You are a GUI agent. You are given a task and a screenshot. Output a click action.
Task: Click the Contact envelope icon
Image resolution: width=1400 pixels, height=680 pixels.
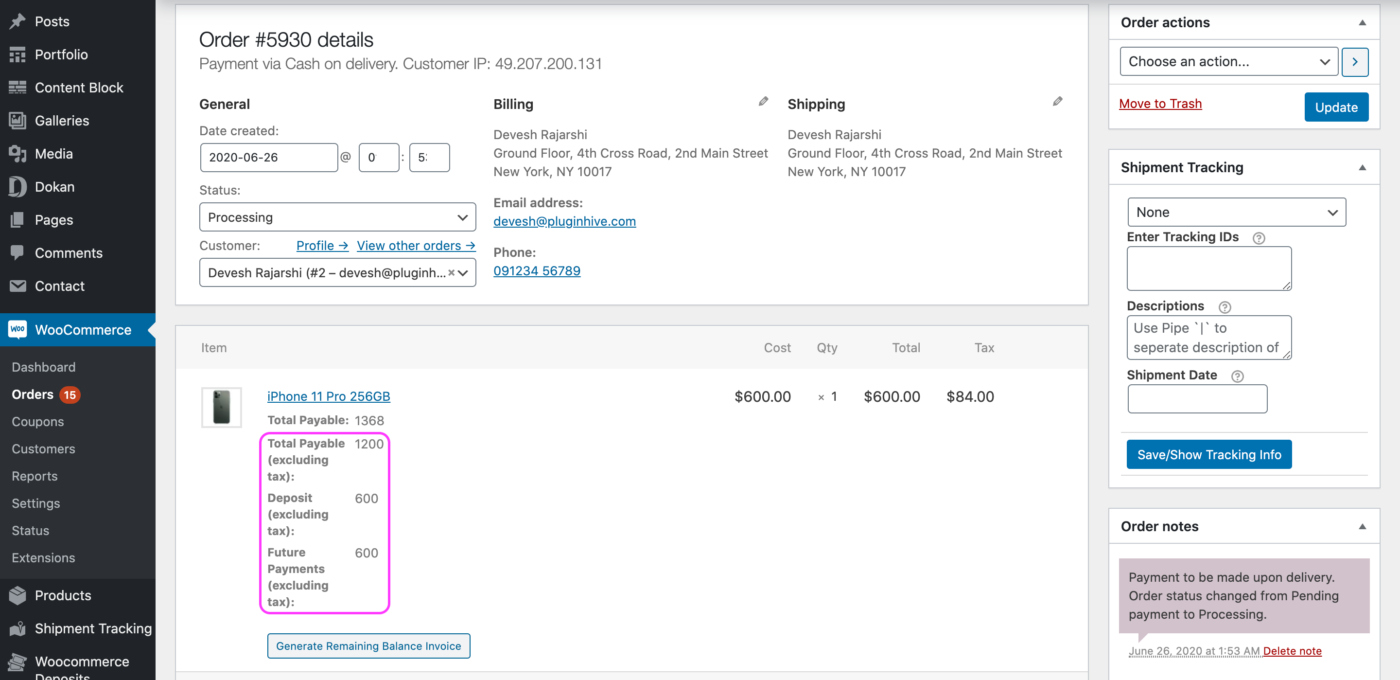point(17,285)
